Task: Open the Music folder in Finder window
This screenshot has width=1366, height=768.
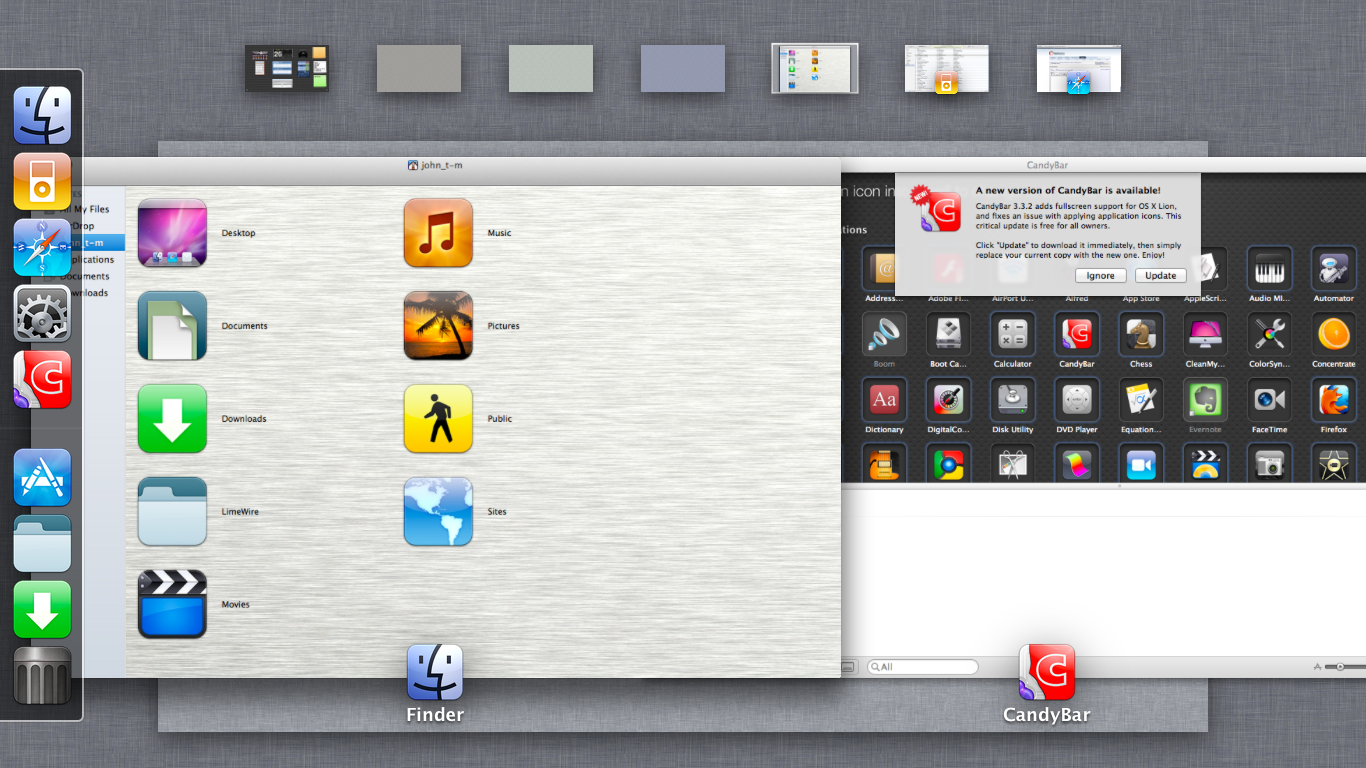Action: pyautogui.click(x=438, y=233)
